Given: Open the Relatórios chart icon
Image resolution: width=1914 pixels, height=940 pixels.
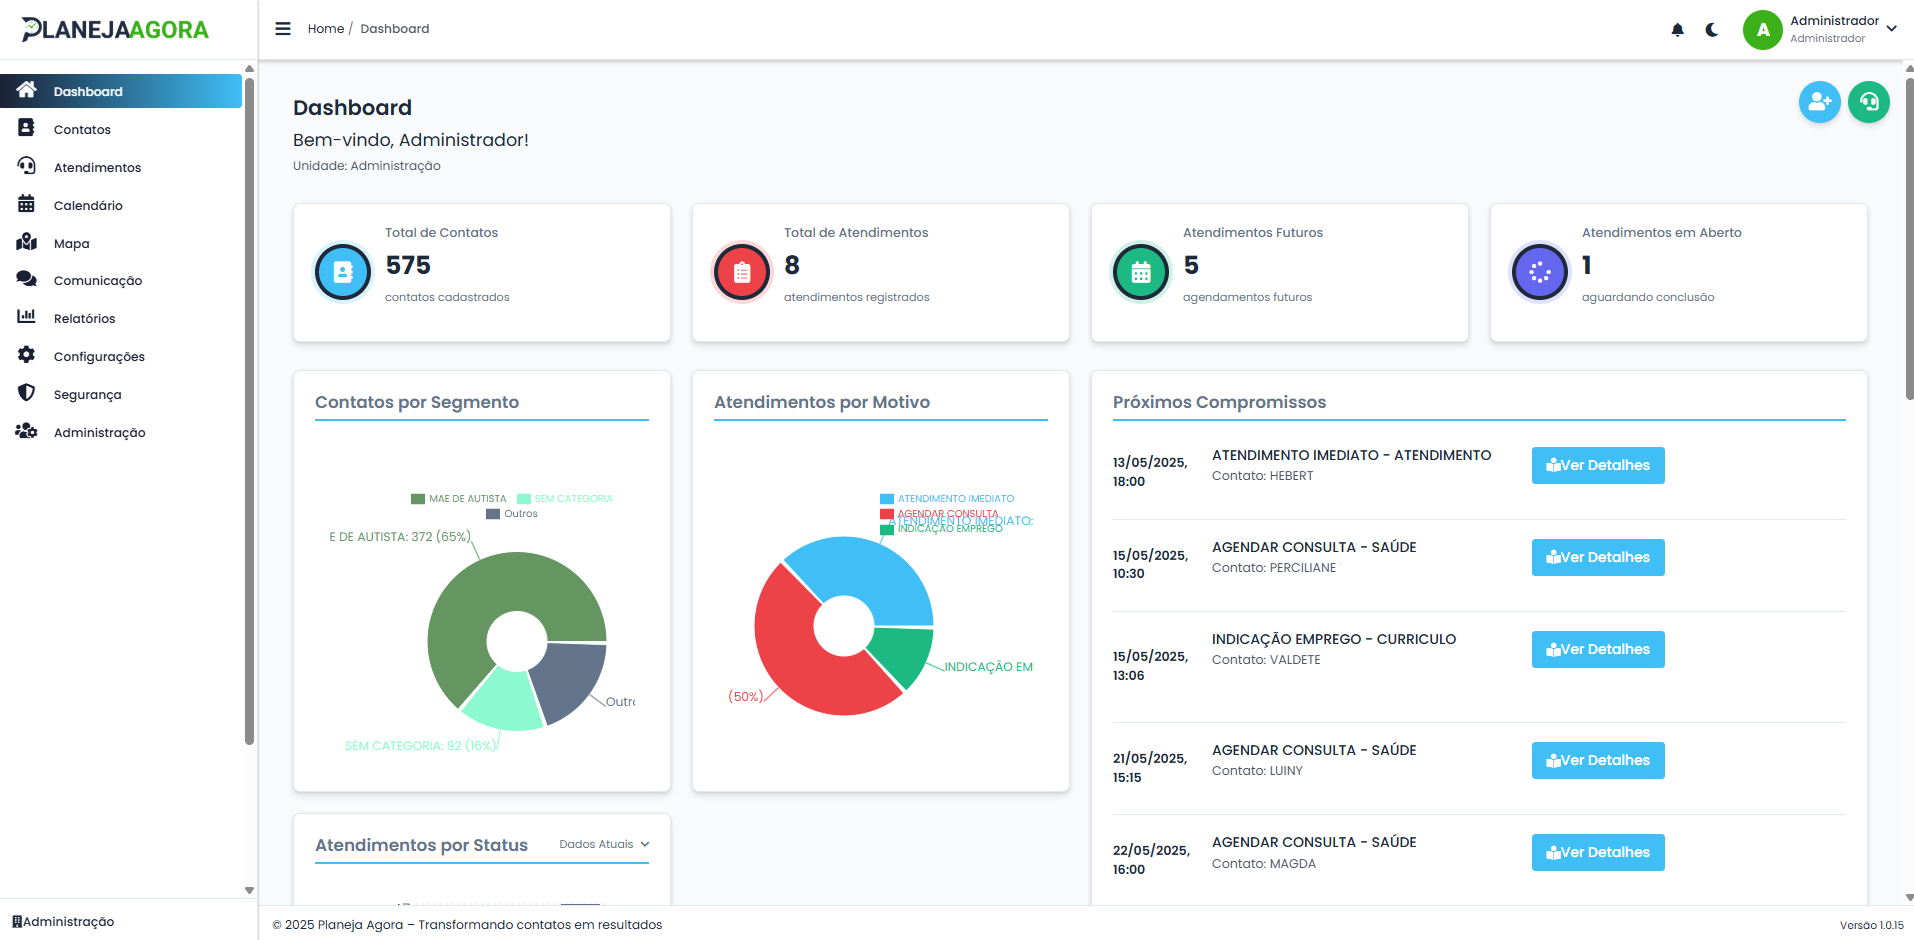Looking at the screenshot, I should (x=27, y=318).
